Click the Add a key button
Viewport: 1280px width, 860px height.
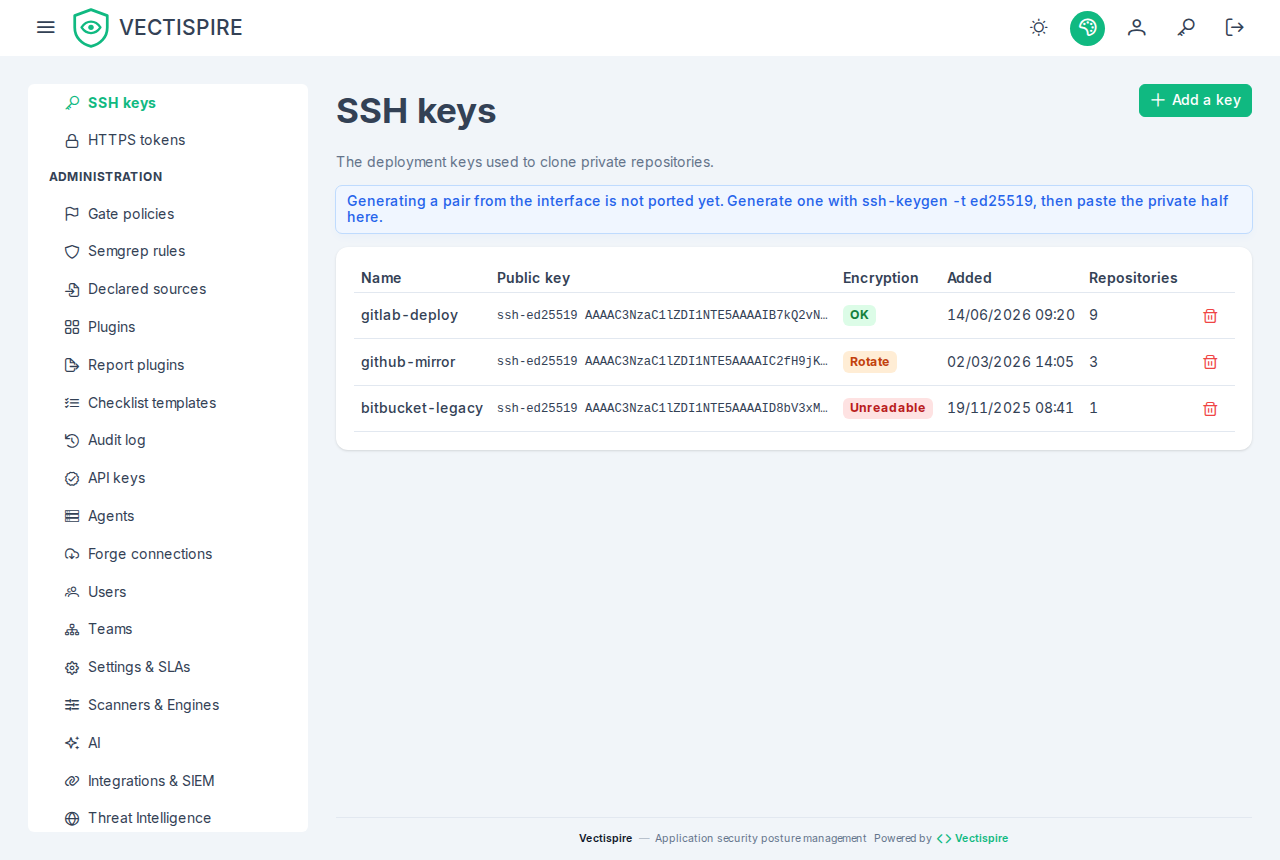point(1195,100)
